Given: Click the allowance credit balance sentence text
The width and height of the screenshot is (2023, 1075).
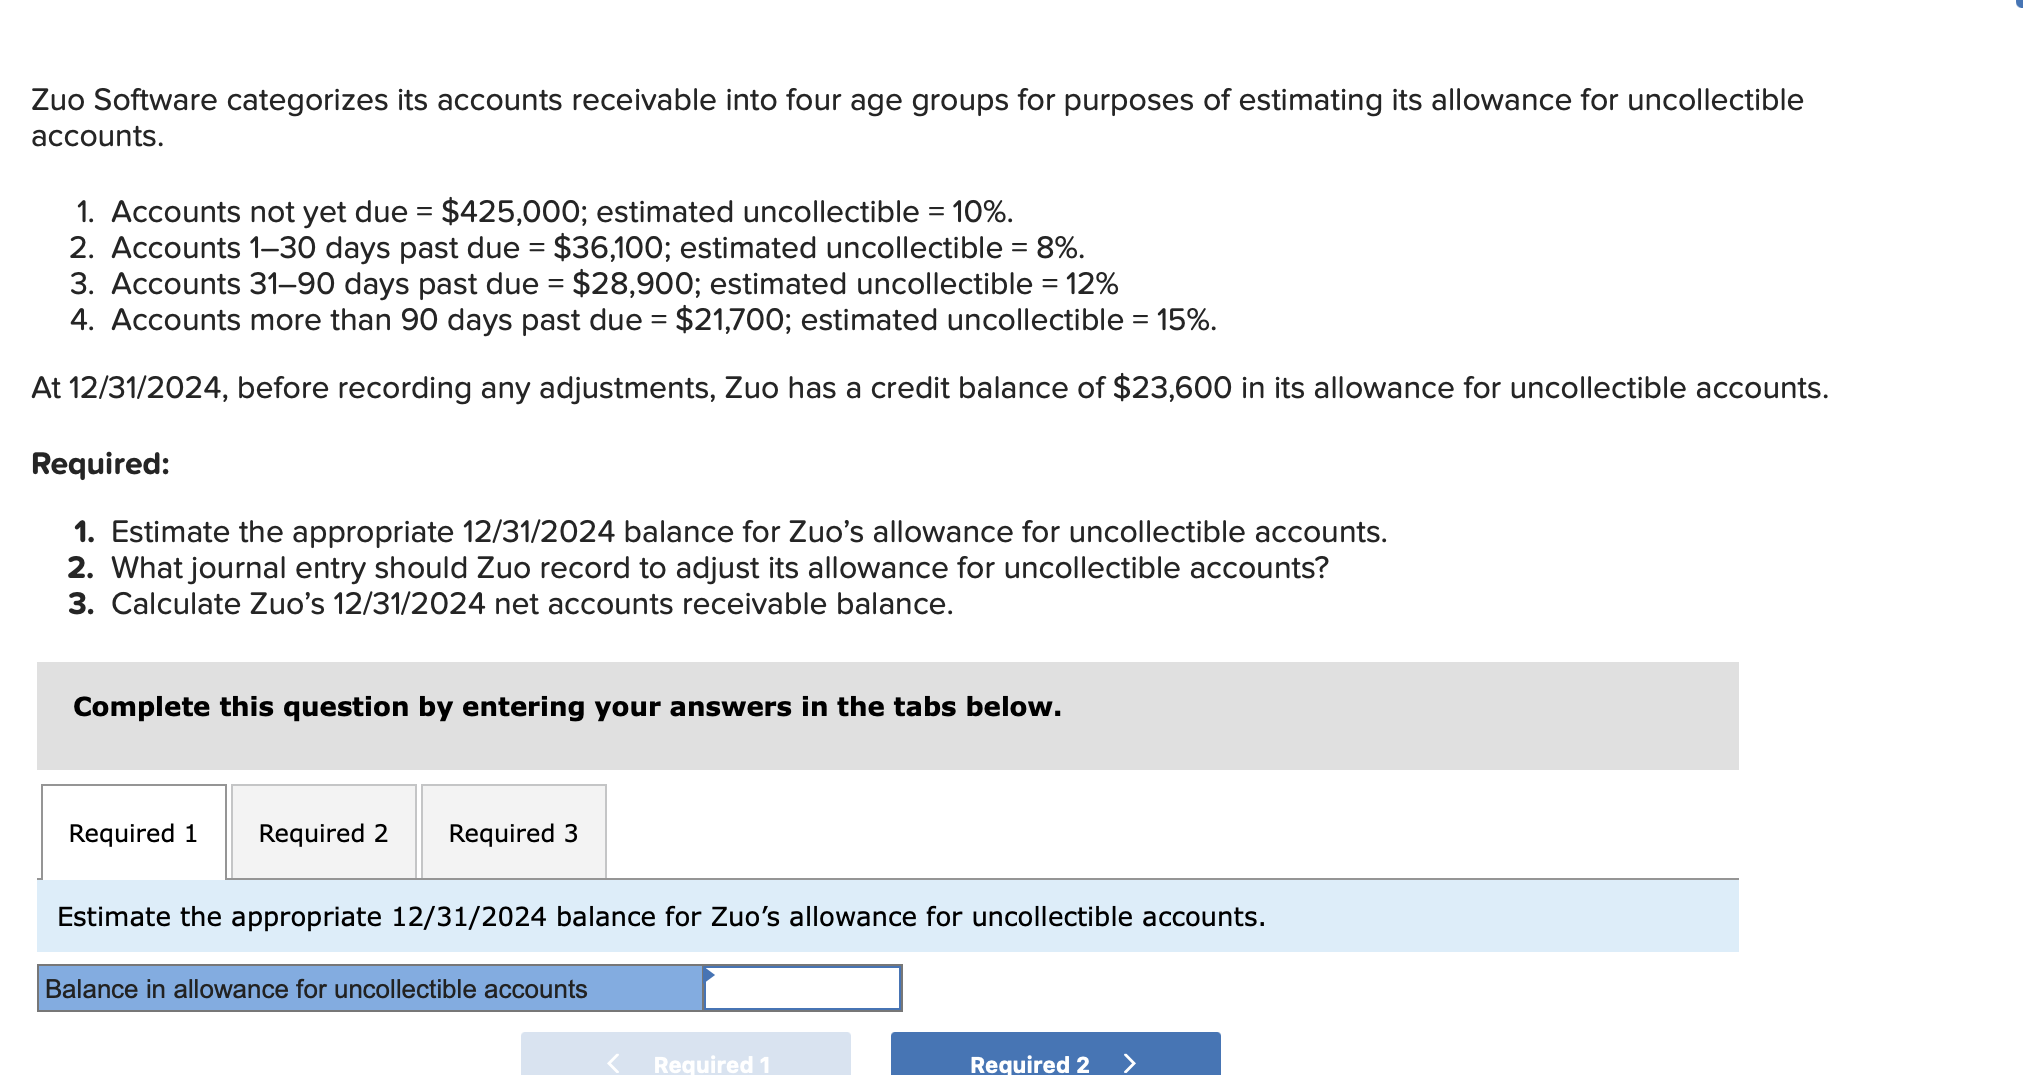Looking at the screenshot, I should click(x=929, y=388).
